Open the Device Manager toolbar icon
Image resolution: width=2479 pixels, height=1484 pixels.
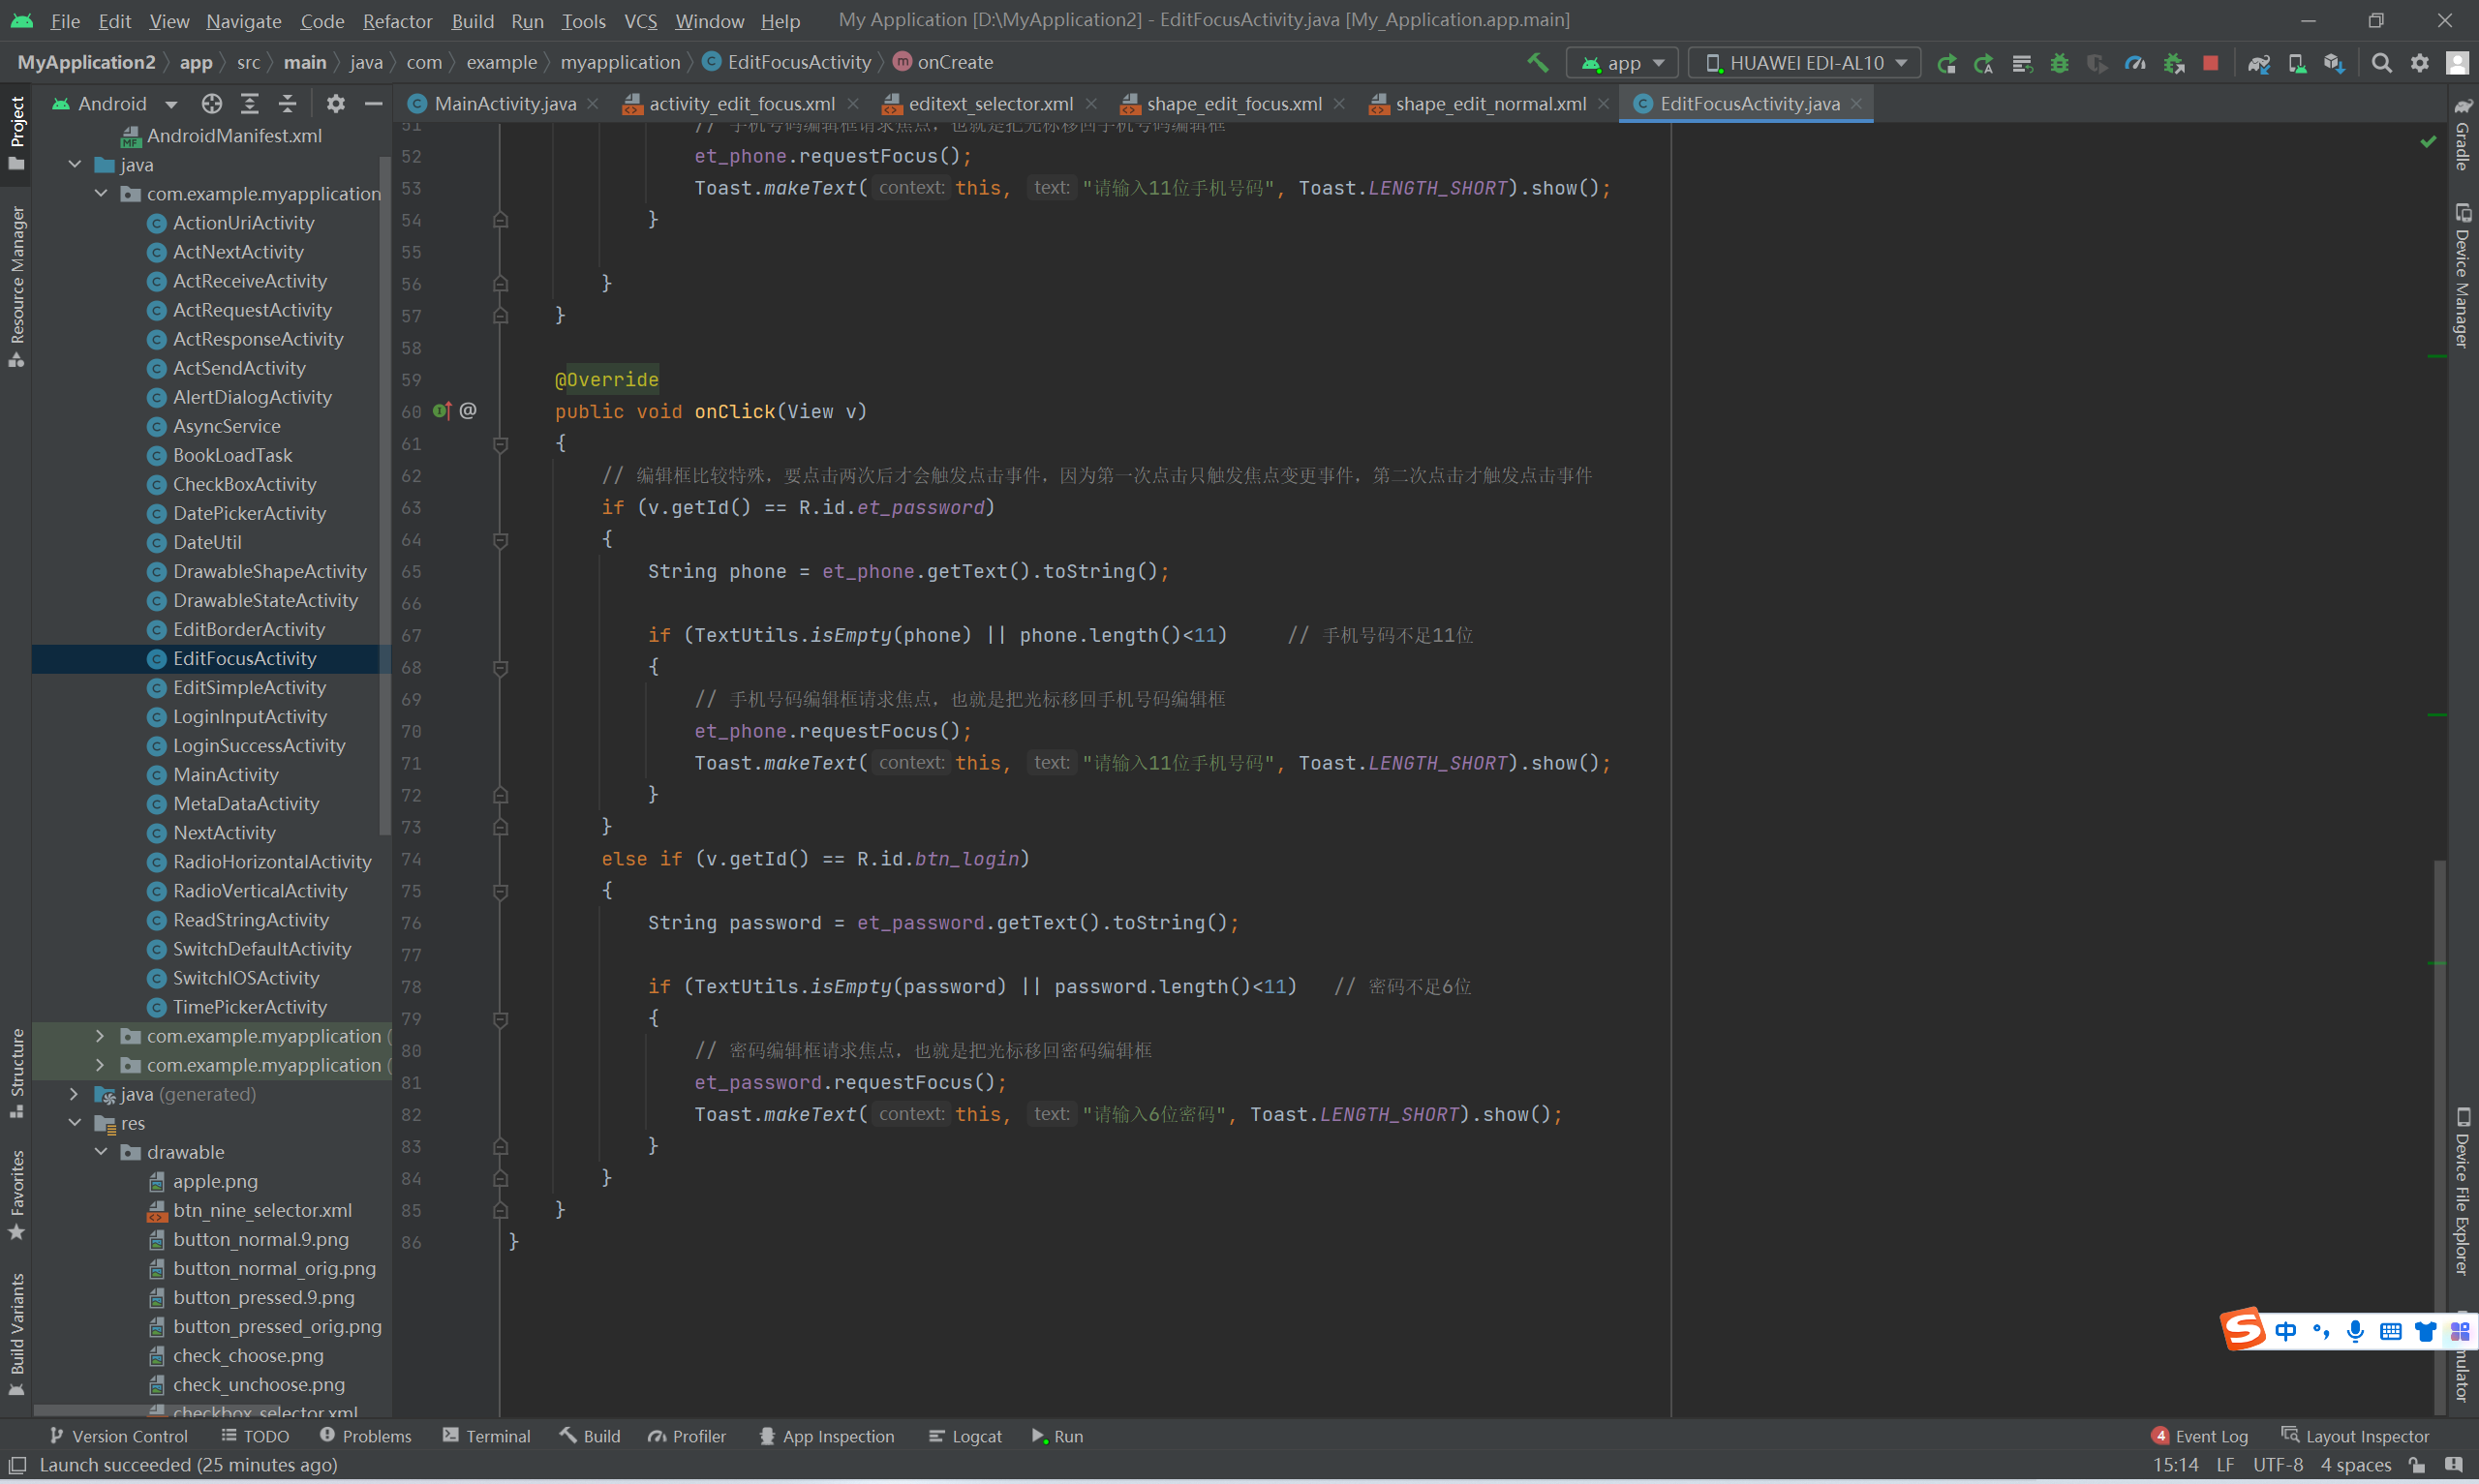pos(2297,63)
